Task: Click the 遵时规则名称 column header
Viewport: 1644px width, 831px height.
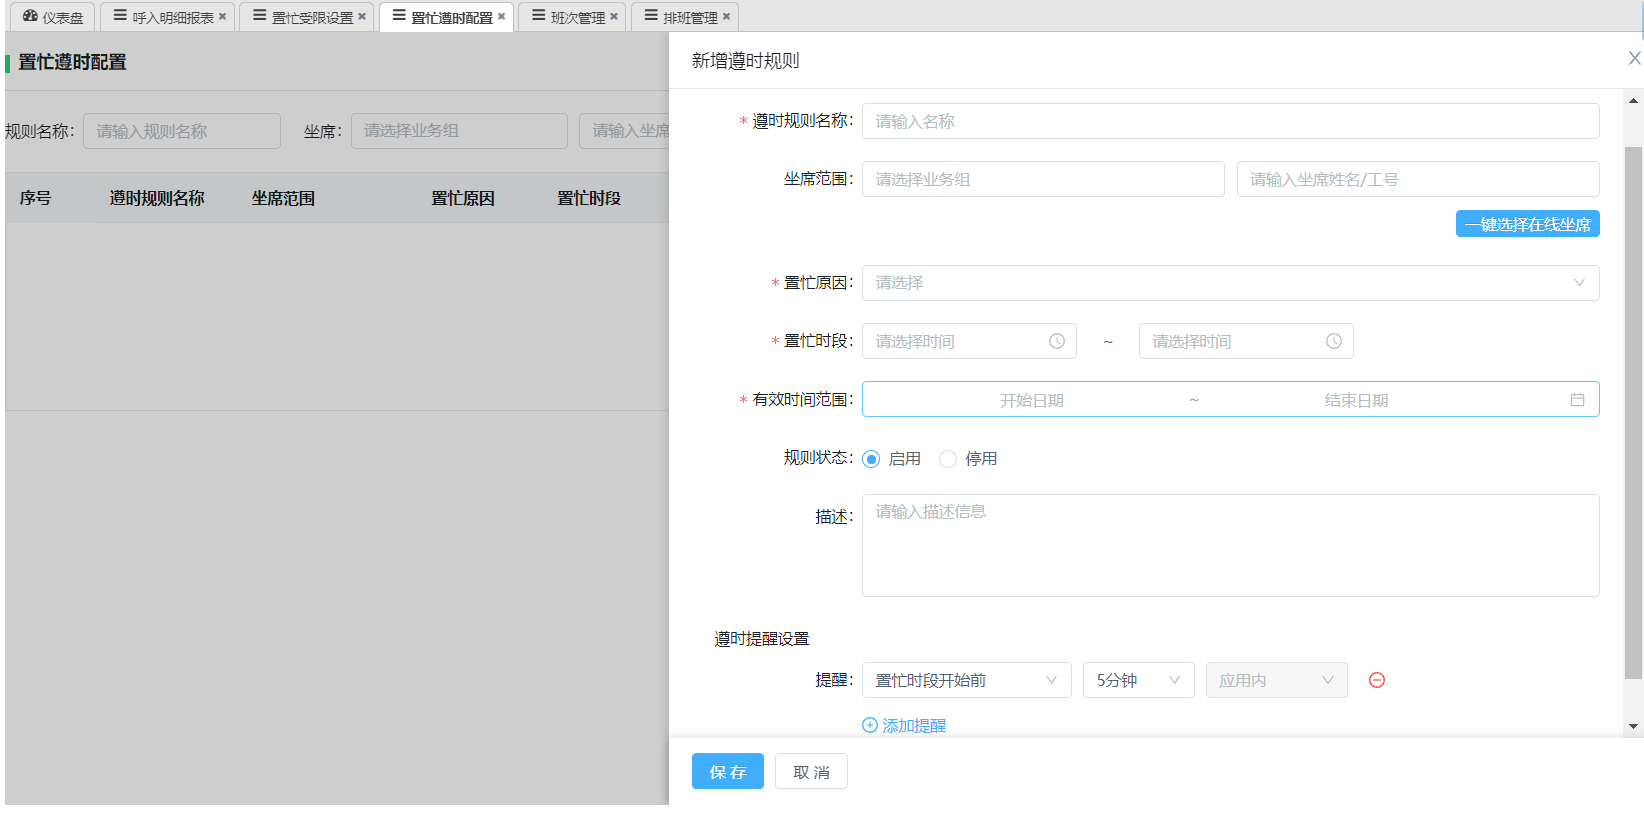Action: click(x=157, y=198)
